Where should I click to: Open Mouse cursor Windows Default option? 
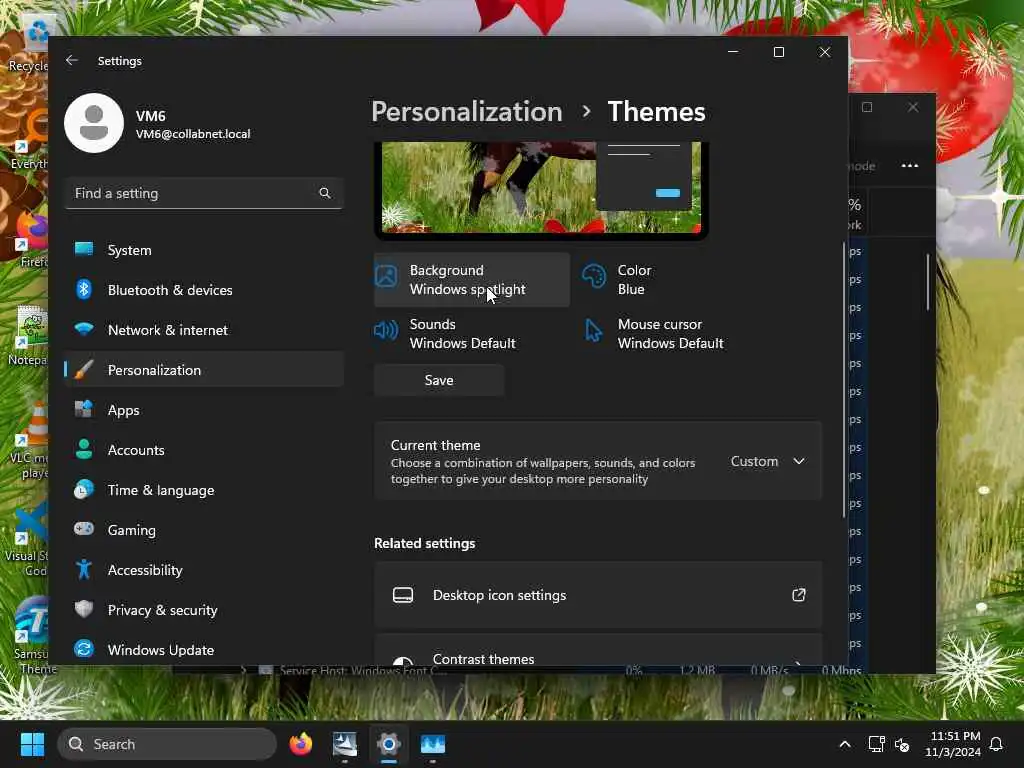tap(679, 334)
